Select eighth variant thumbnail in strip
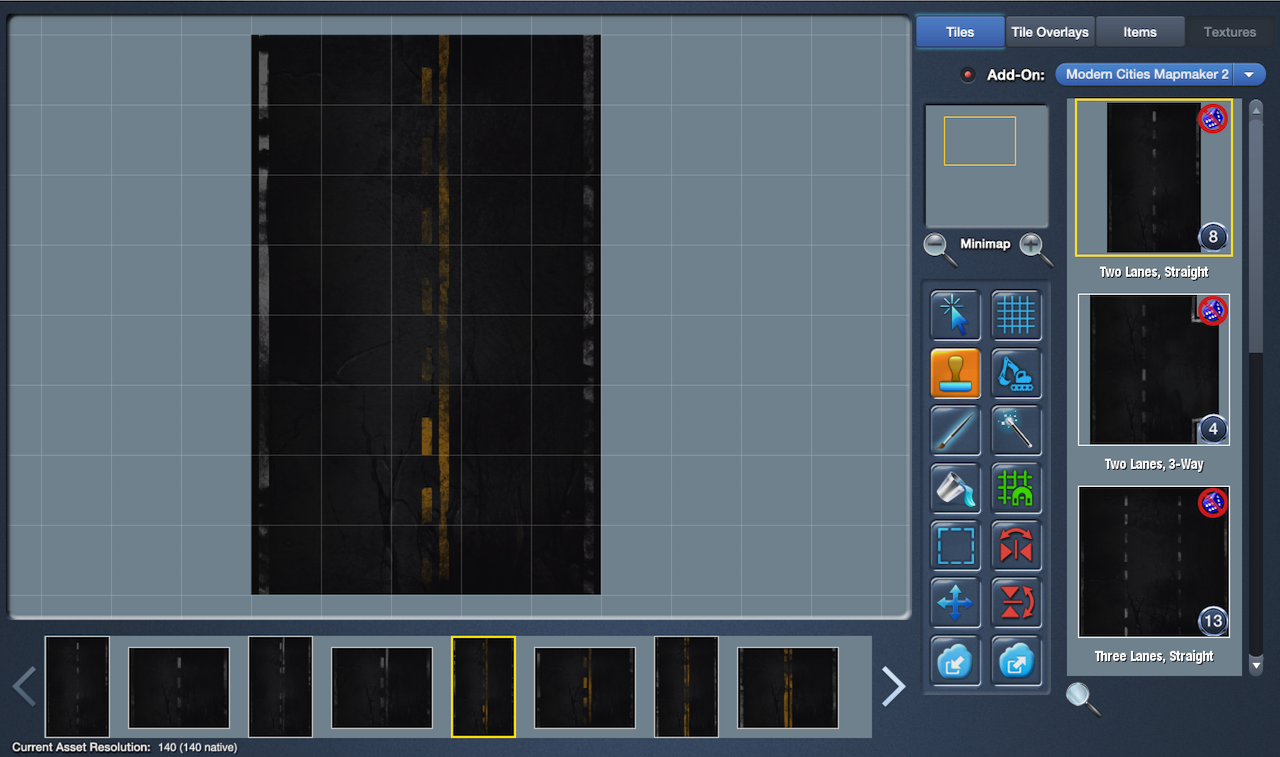 point(788,687)
